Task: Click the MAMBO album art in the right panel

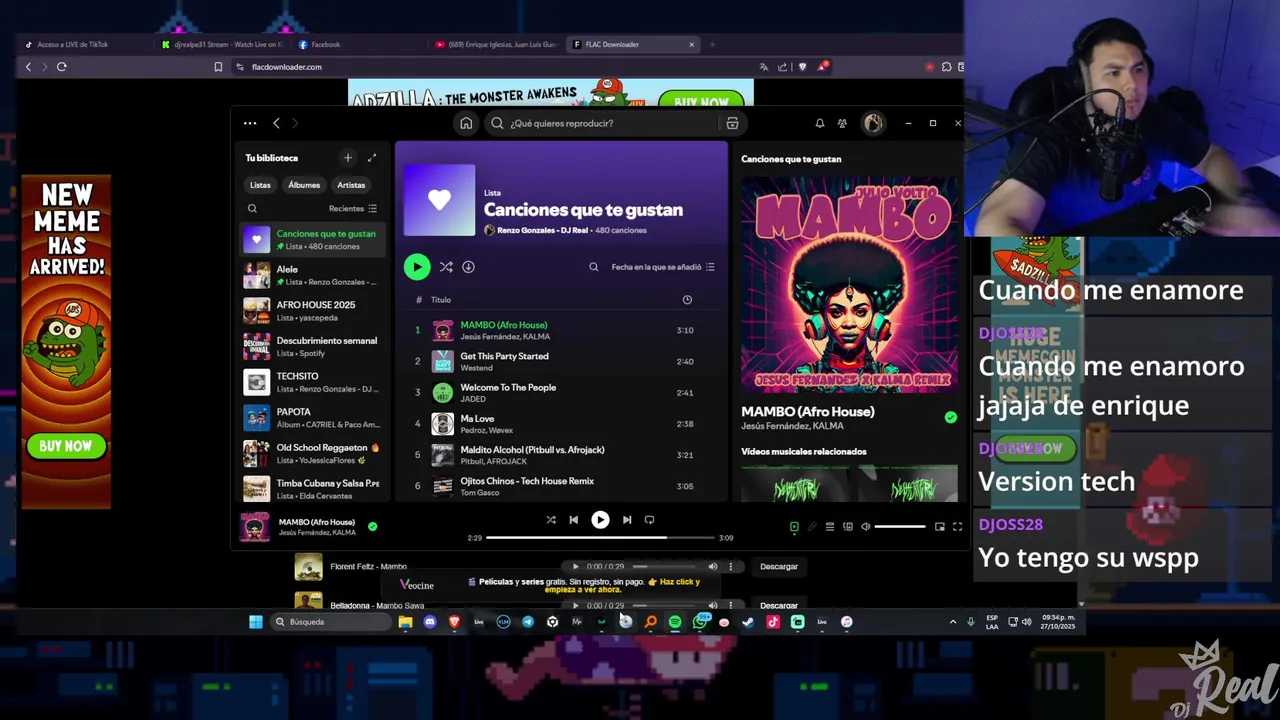Action: pyautogui.click(x=849, y=285)
